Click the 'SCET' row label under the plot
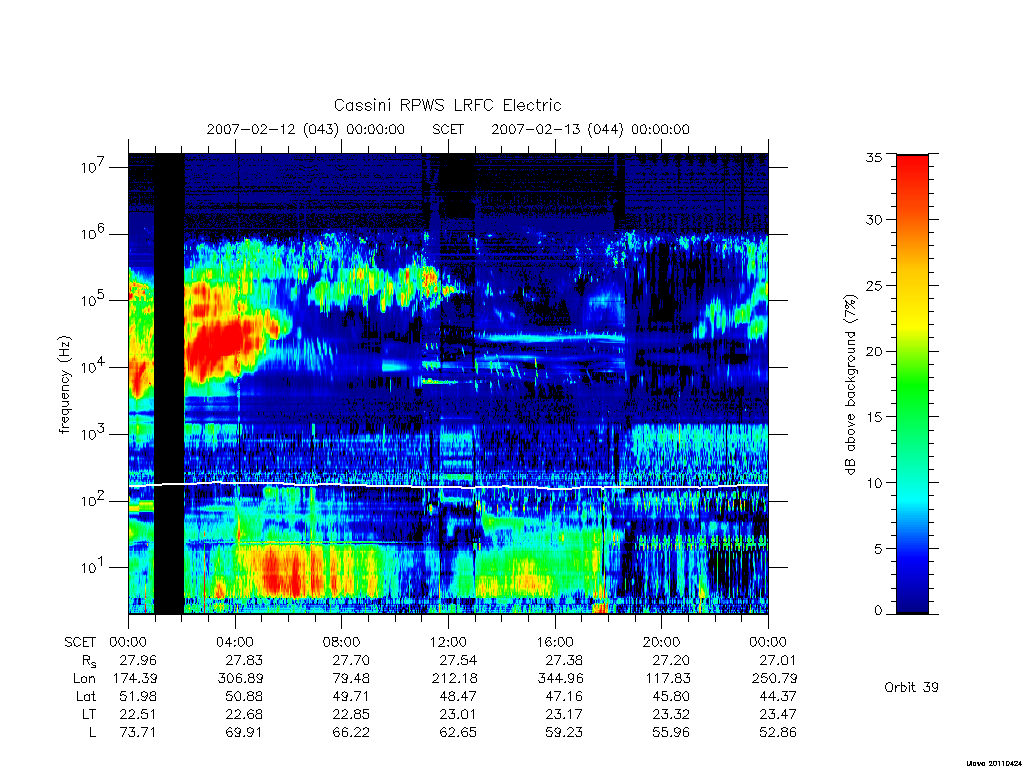This screenshot has height=768, width=1024. coord(80,642)
